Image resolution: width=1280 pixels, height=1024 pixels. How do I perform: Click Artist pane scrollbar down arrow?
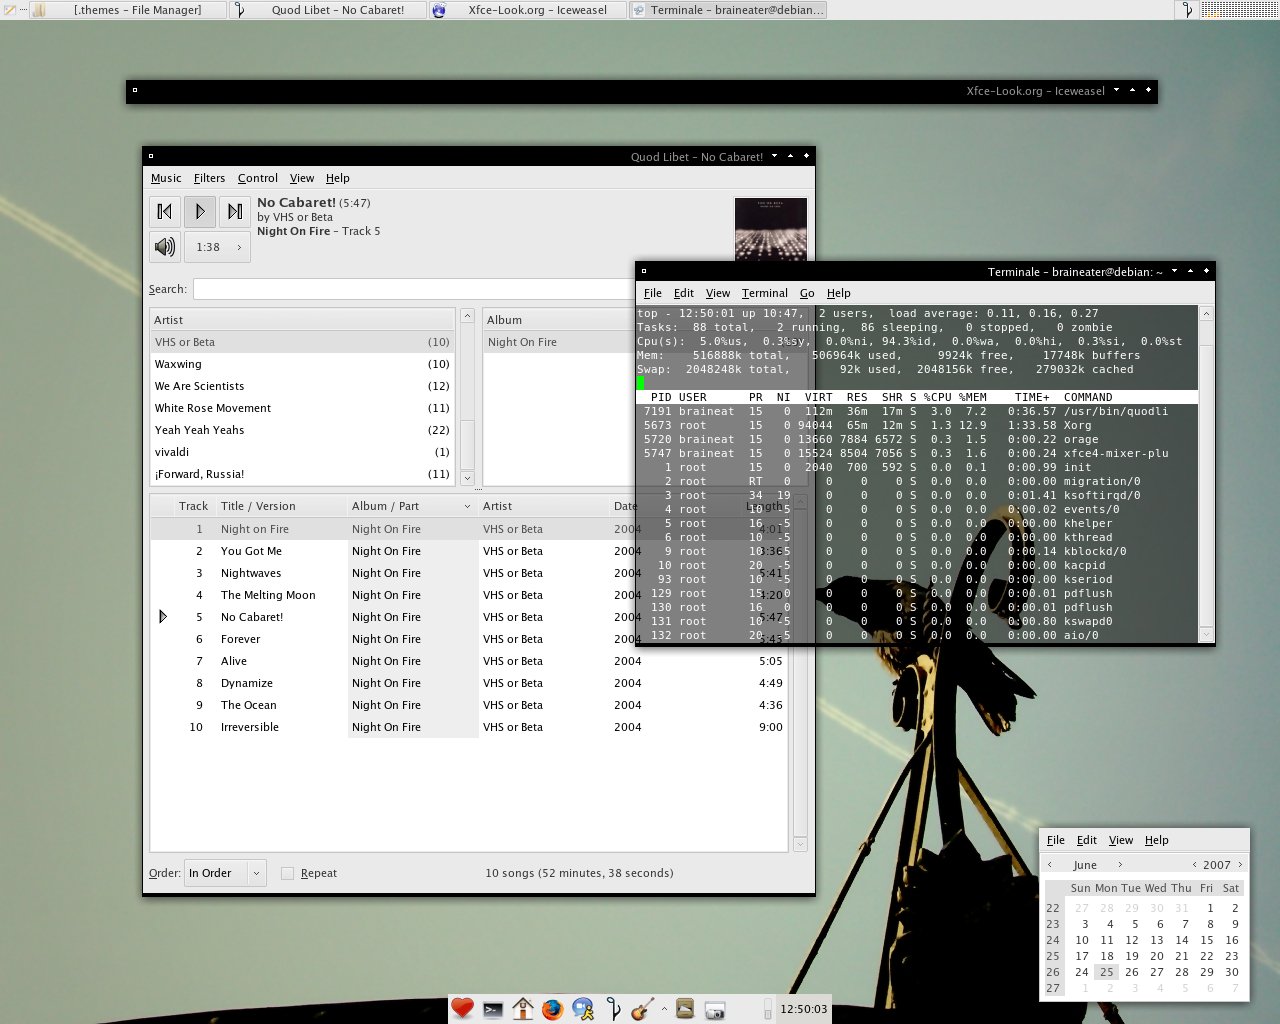tap(467, 478)
